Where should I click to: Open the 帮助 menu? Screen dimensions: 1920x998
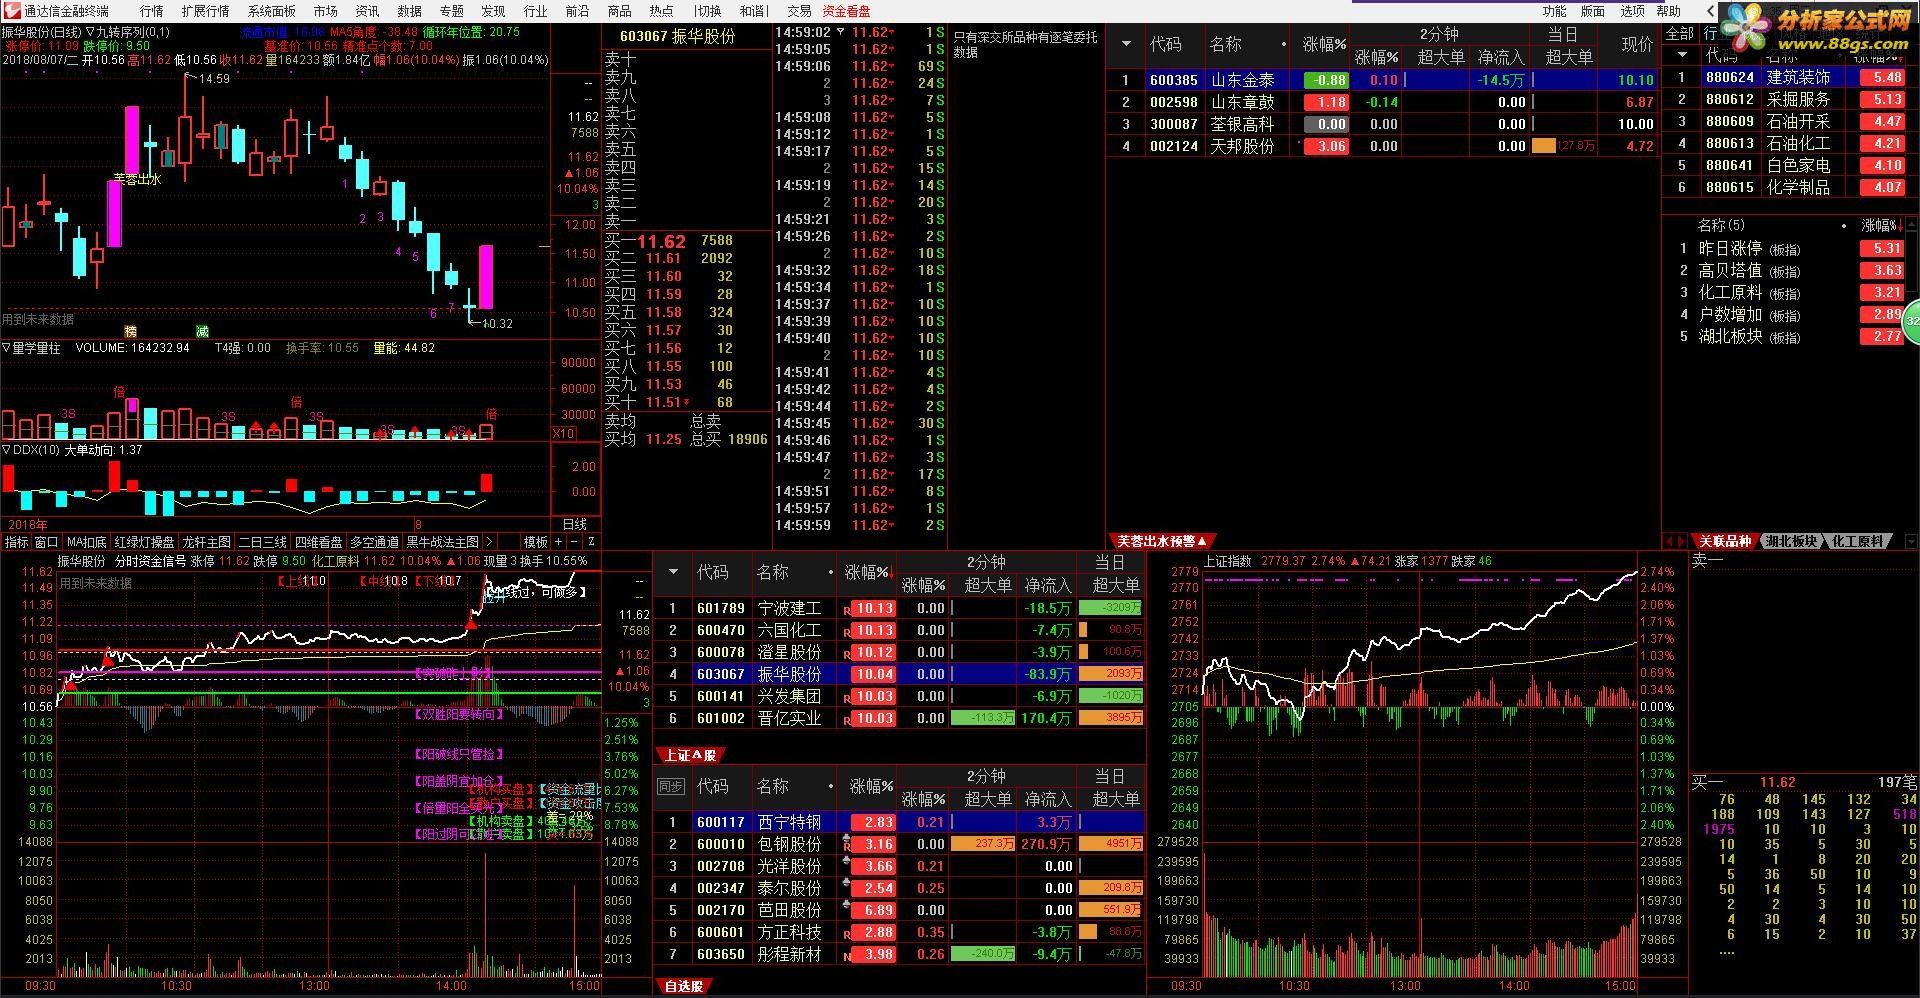click(1668, 11)
